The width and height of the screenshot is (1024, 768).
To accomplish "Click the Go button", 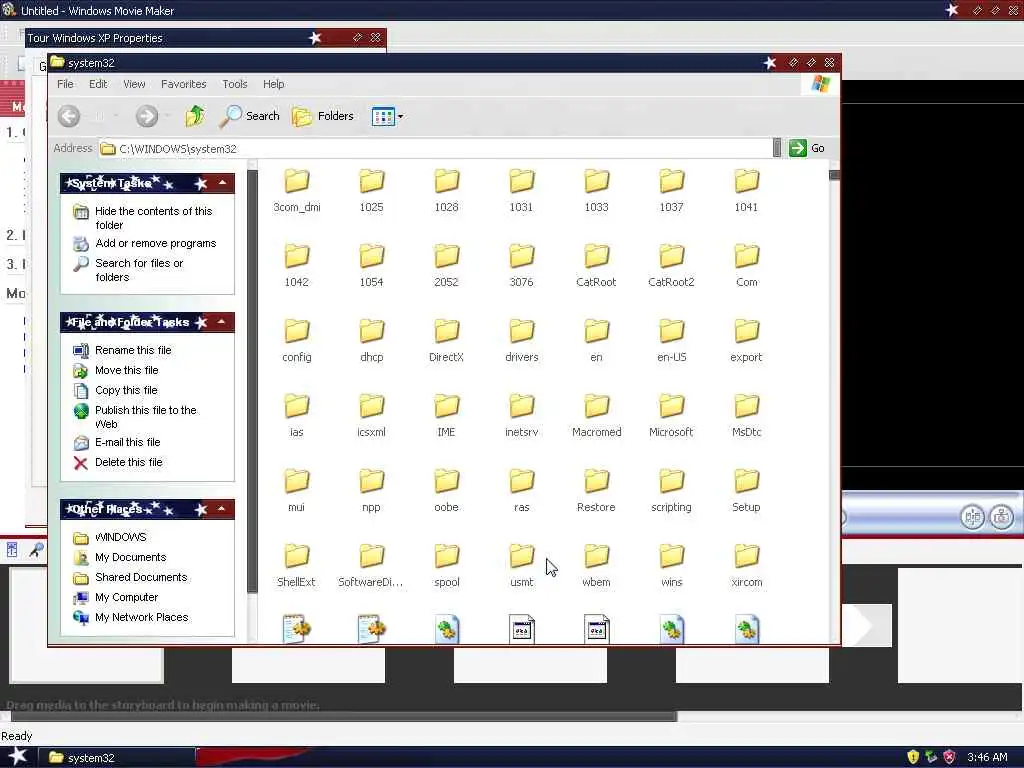I will 807,148.
